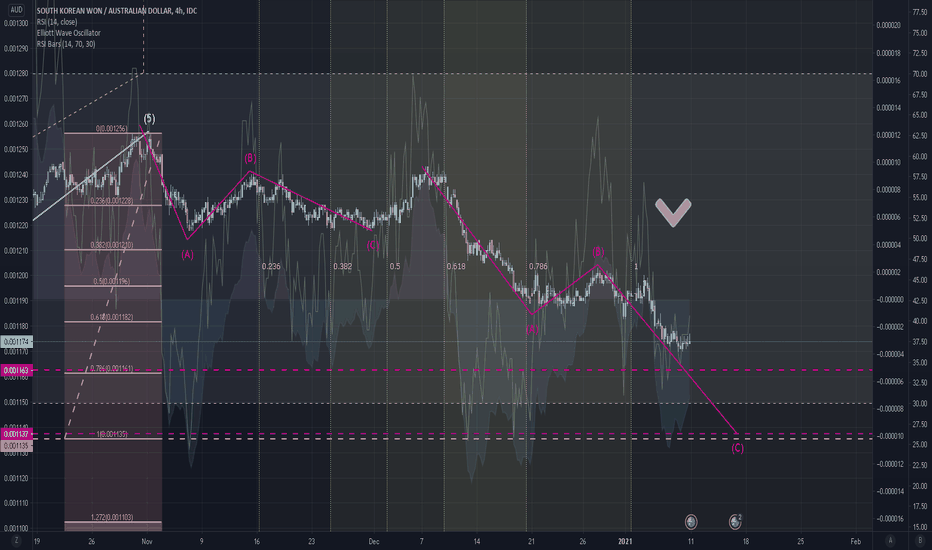
Task: Select the RSI Bars (14, 70, 30) legend
Action: (x=66, y=44)
